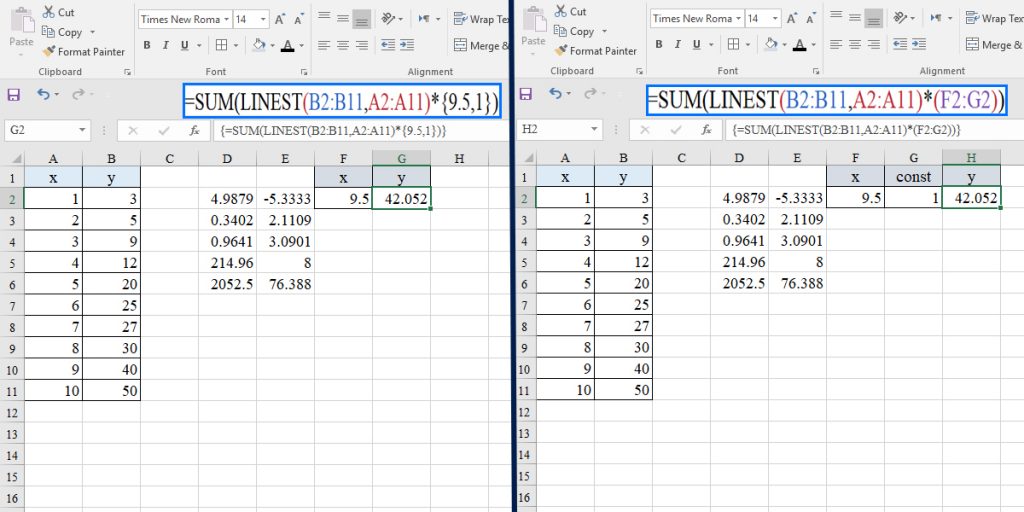
Task: Center text horizontally in the right window
Action: coord(855,44)
